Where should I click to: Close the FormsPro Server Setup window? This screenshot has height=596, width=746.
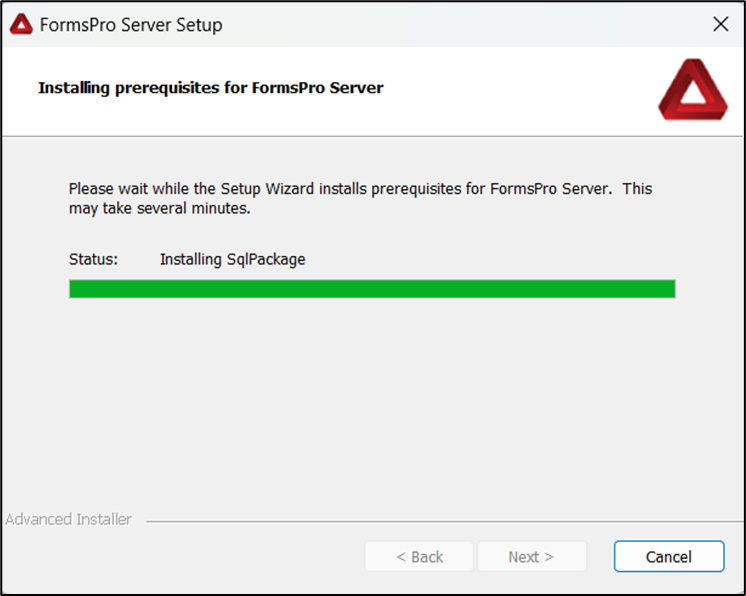720,24
